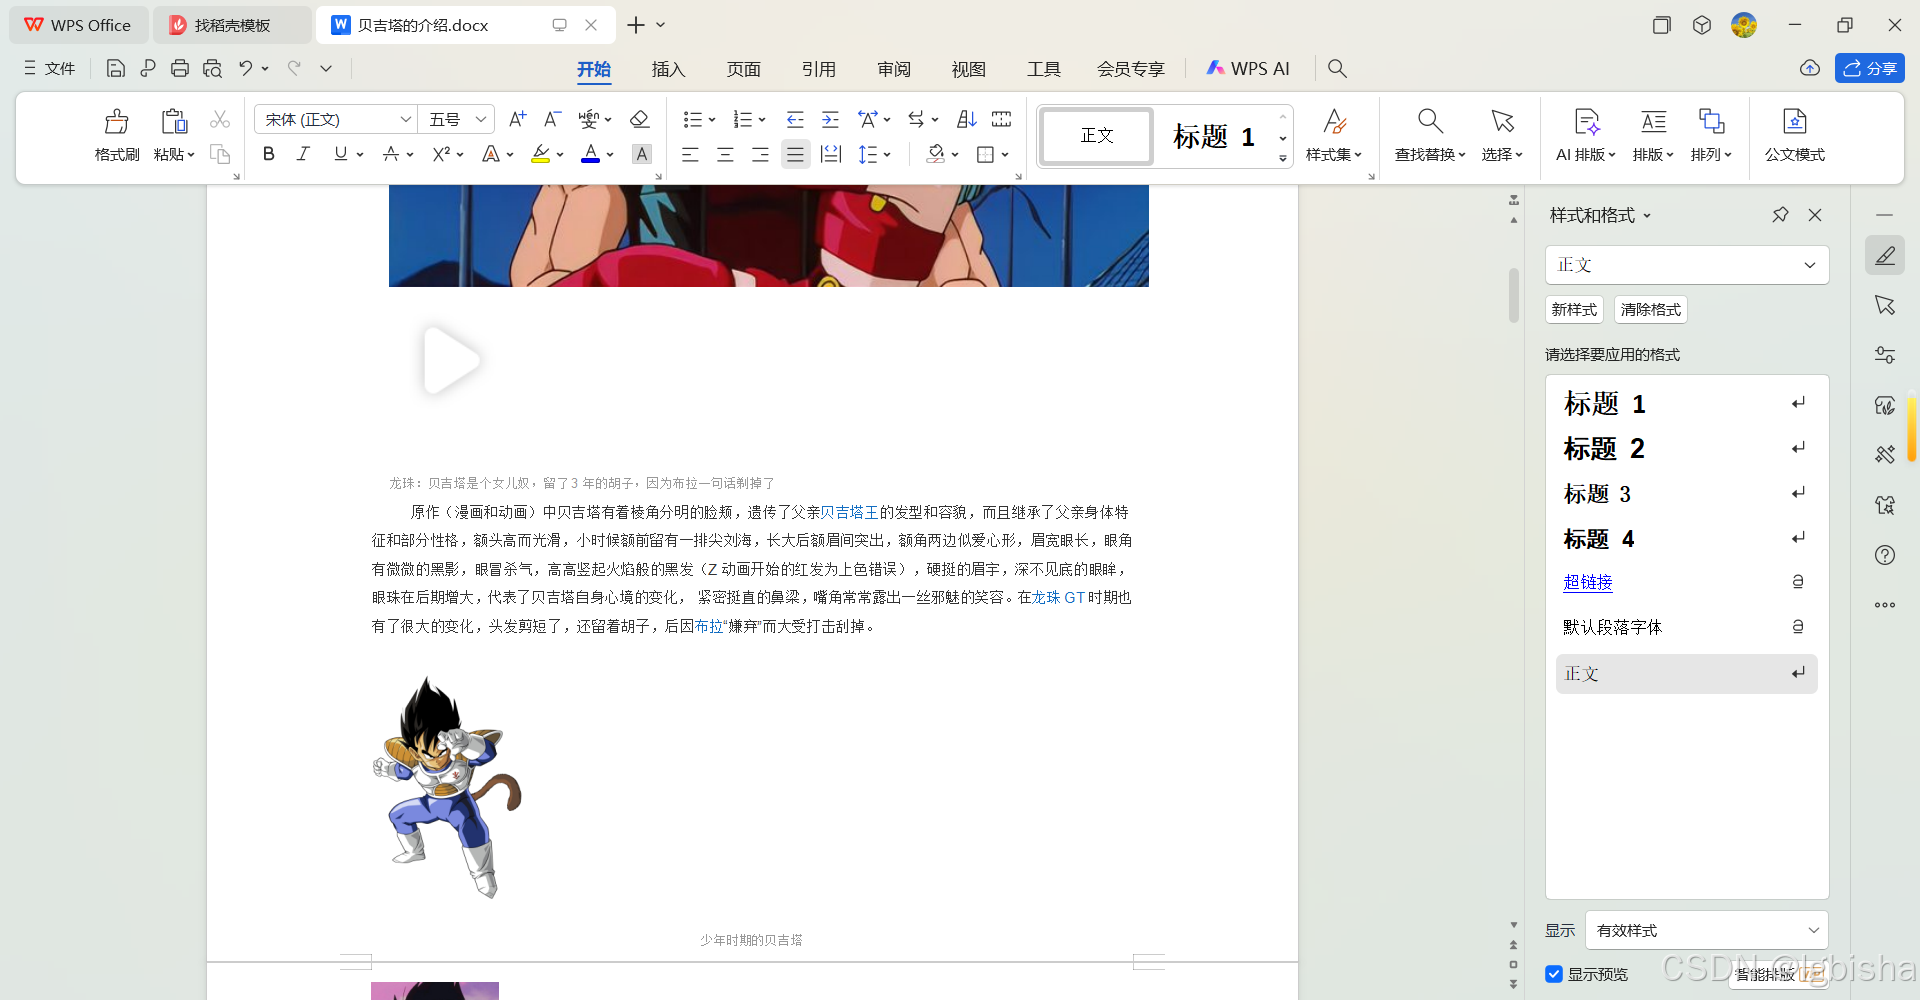Open the 插入 ribbon tab
1920x1000 pixels.
pos(668,69)
